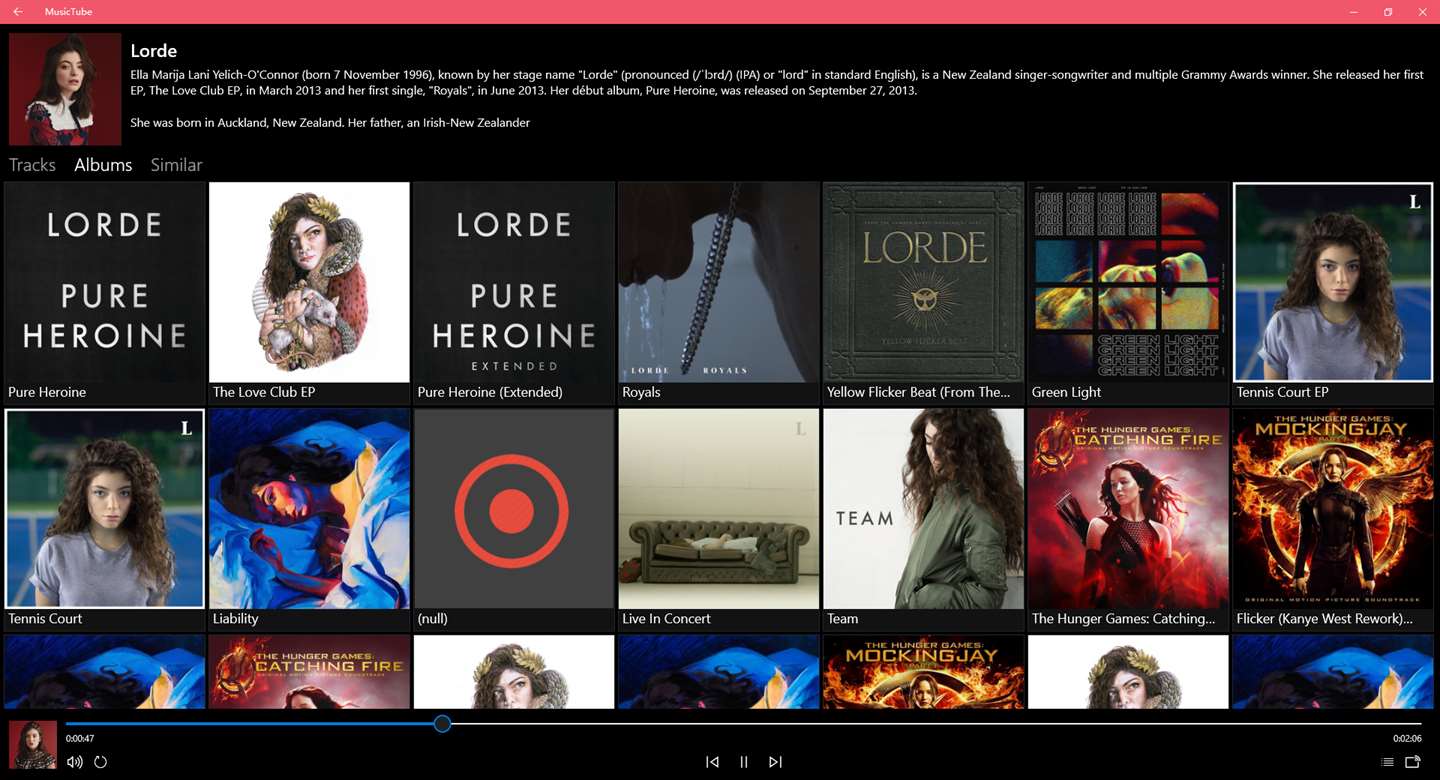Screen dimensions: 1440x780
Task: Restore down the MusicTube window
Action: (1388, 12)
